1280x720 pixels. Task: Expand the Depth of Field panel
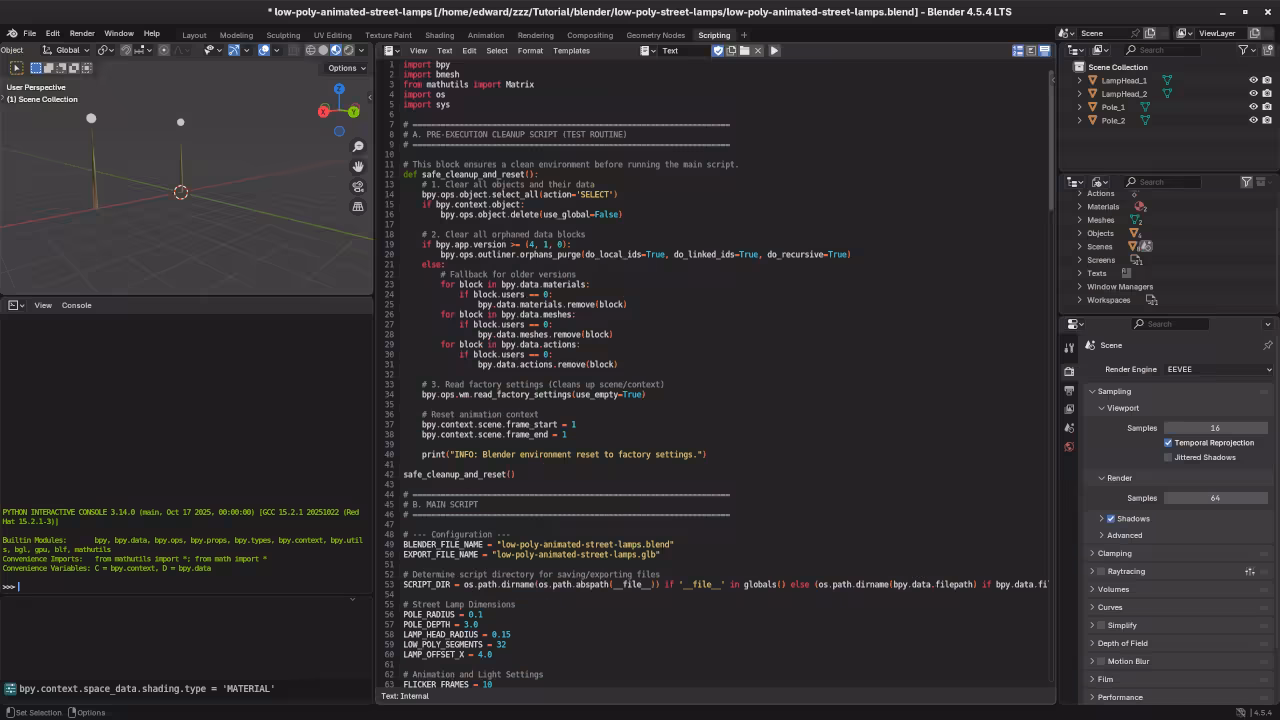pos(1122,643)
